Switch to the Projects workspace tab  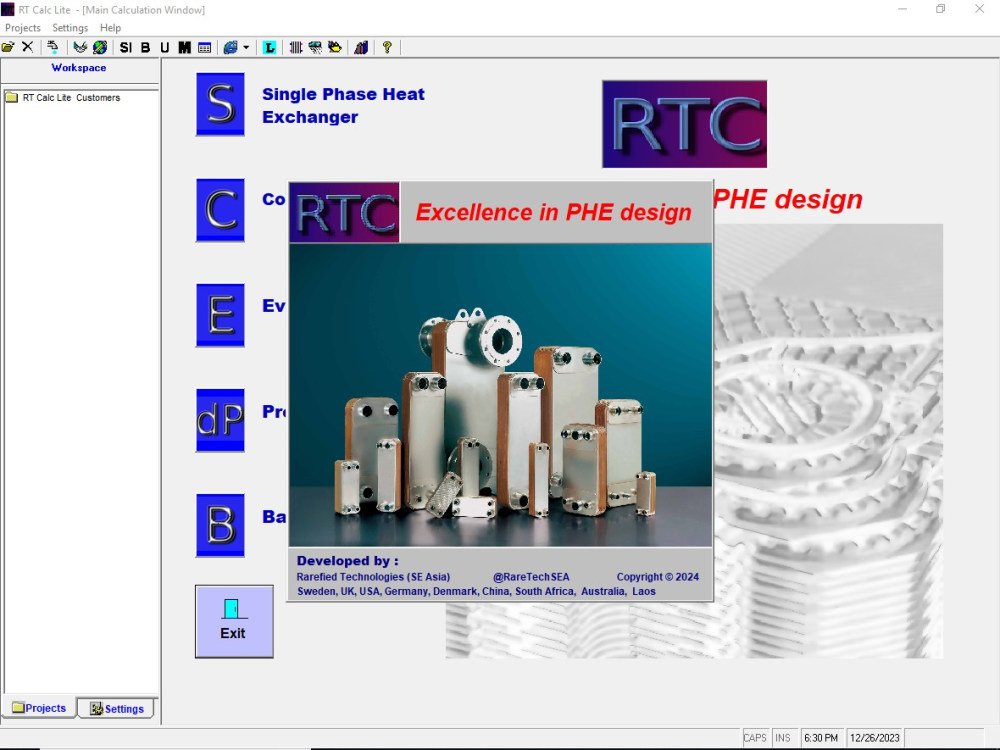(40, 708)
